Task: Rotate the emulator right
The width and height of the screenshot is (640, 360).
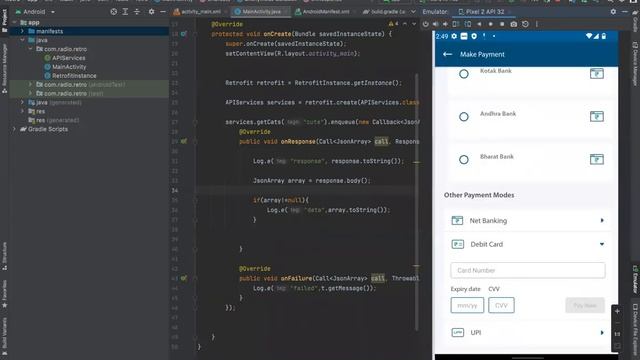Action: pyautogui.click(x=467, y=24)
